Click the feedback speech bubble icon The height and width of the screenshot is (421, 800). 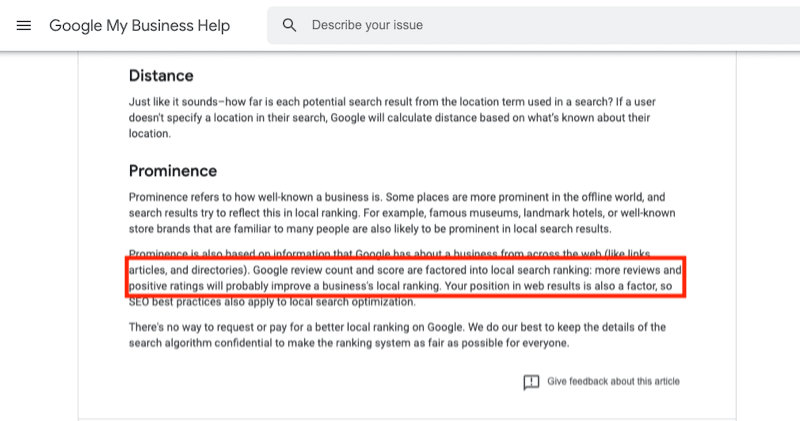click(x=532, y=382)
